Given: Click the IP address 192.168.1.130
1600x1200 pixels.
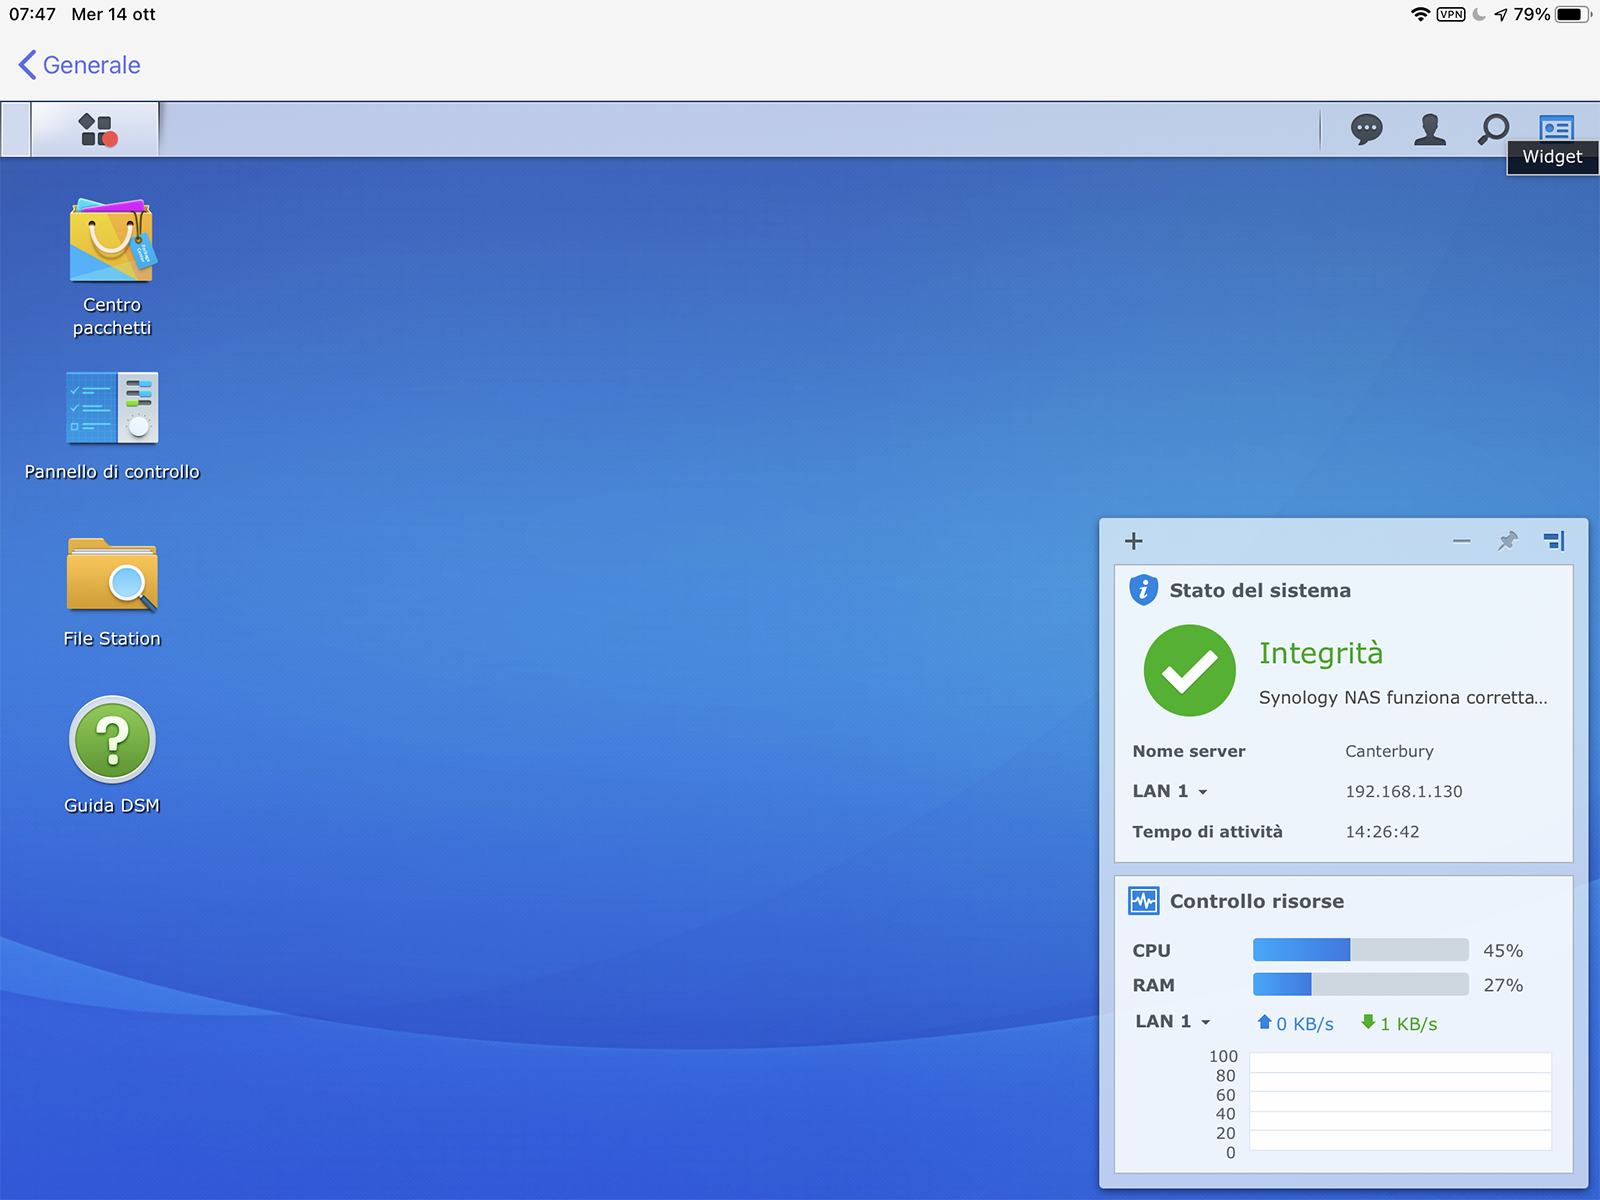Looking at the screenshot, I should tap(1403, 791).
